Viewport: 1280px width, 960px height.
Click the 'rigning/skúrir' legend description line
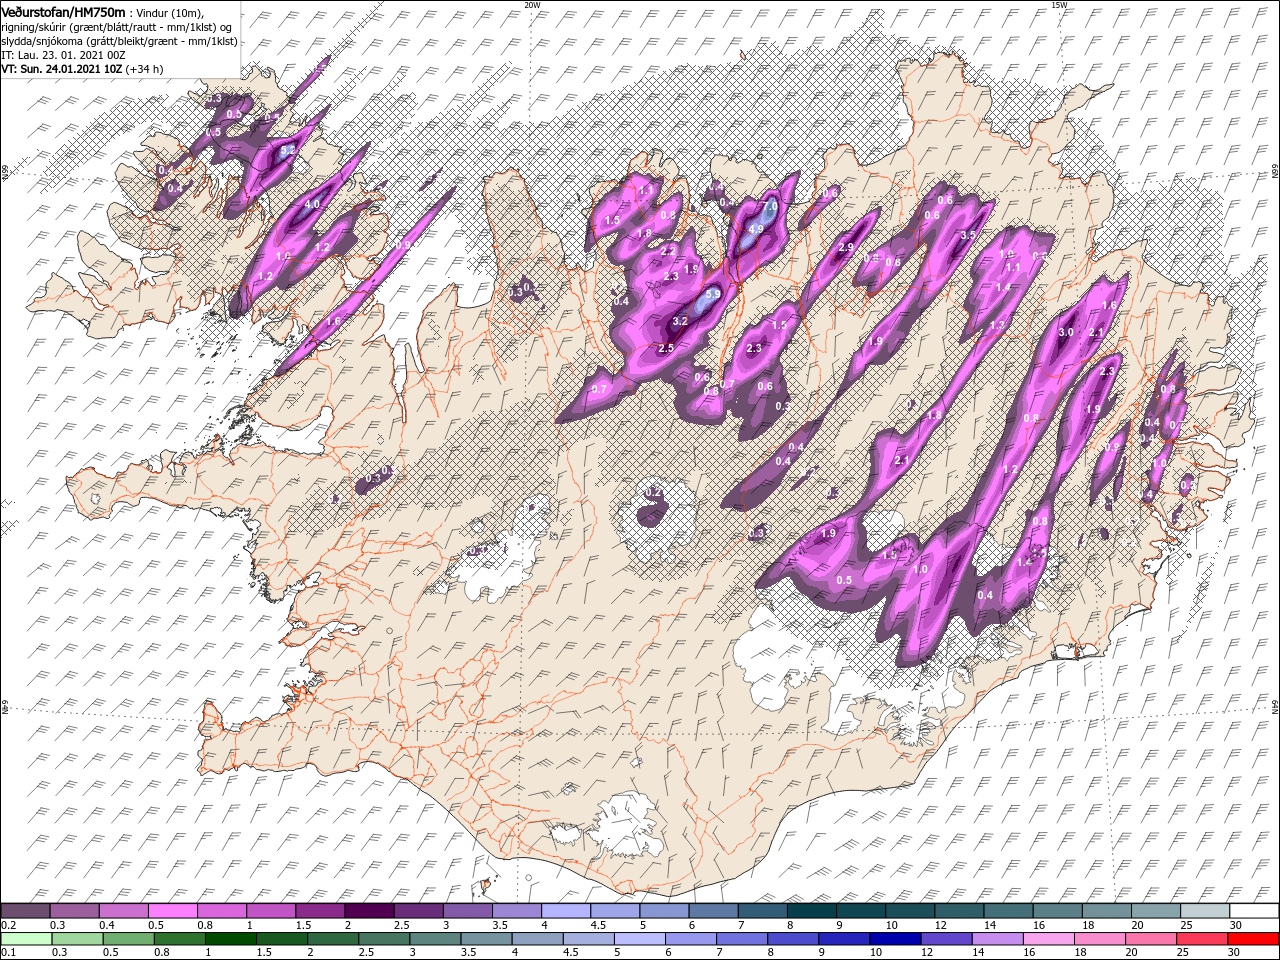116,26
